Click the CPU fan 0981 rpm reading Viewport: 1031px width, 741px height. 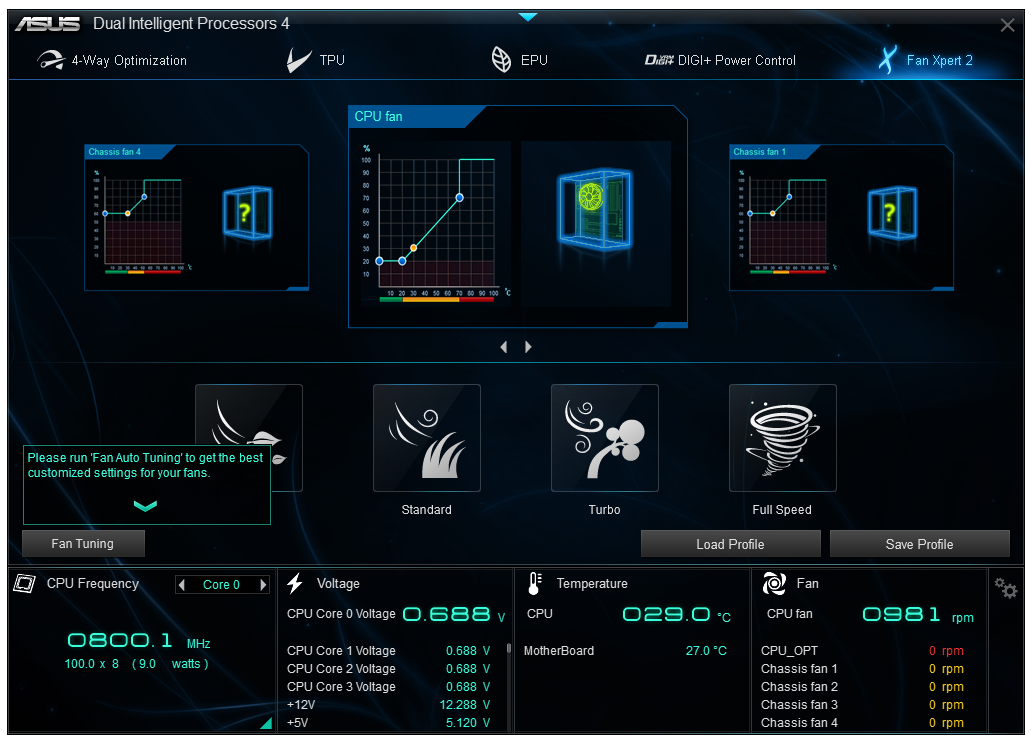point(901,614)
